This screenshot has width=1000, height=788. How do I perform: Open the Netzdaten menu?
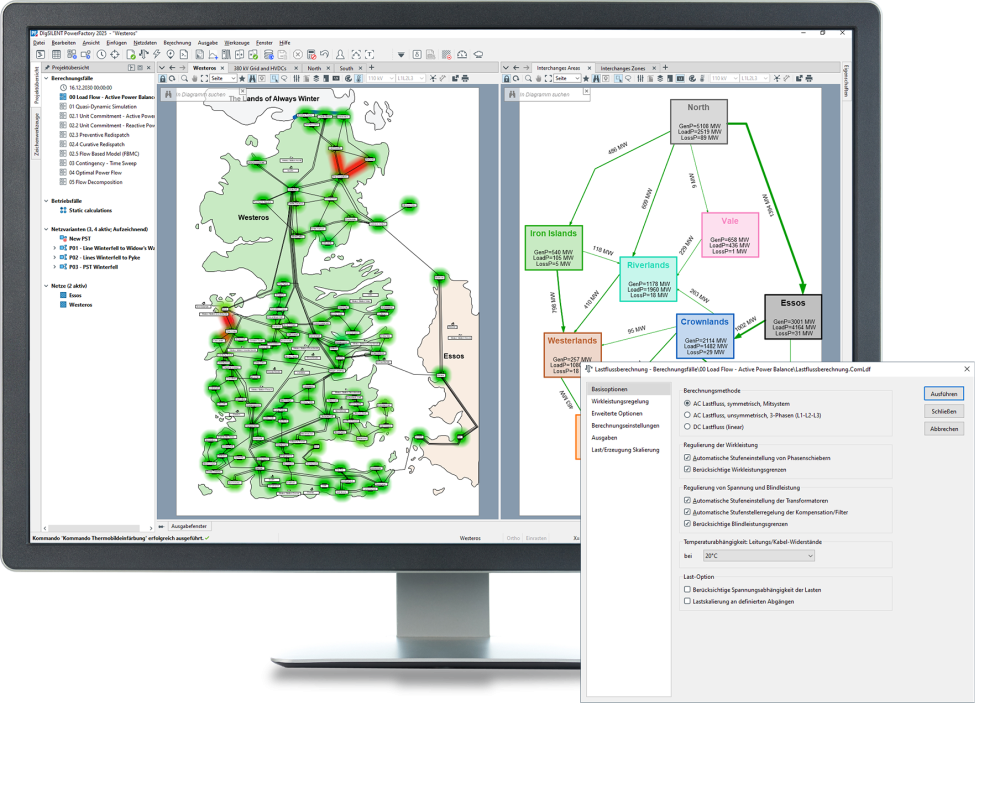coord(145,43)
